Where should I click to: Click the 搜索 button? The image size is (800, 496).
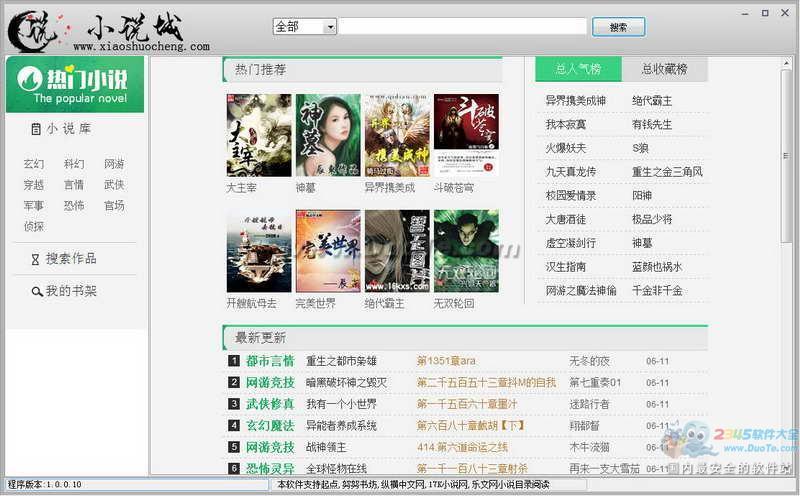pyautogui.click(x=618, y=27)
